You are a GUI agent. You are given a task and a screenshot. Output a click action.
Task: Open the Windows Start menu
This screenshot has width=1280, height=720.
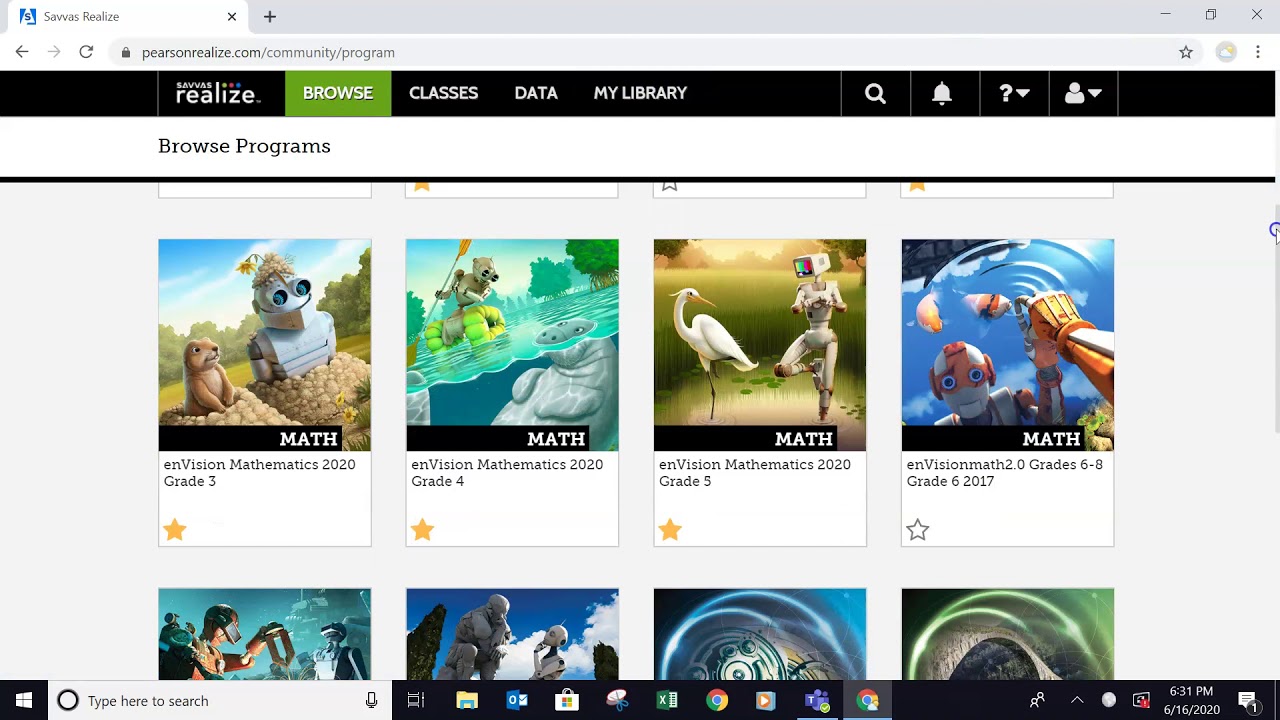click(24, 700)
